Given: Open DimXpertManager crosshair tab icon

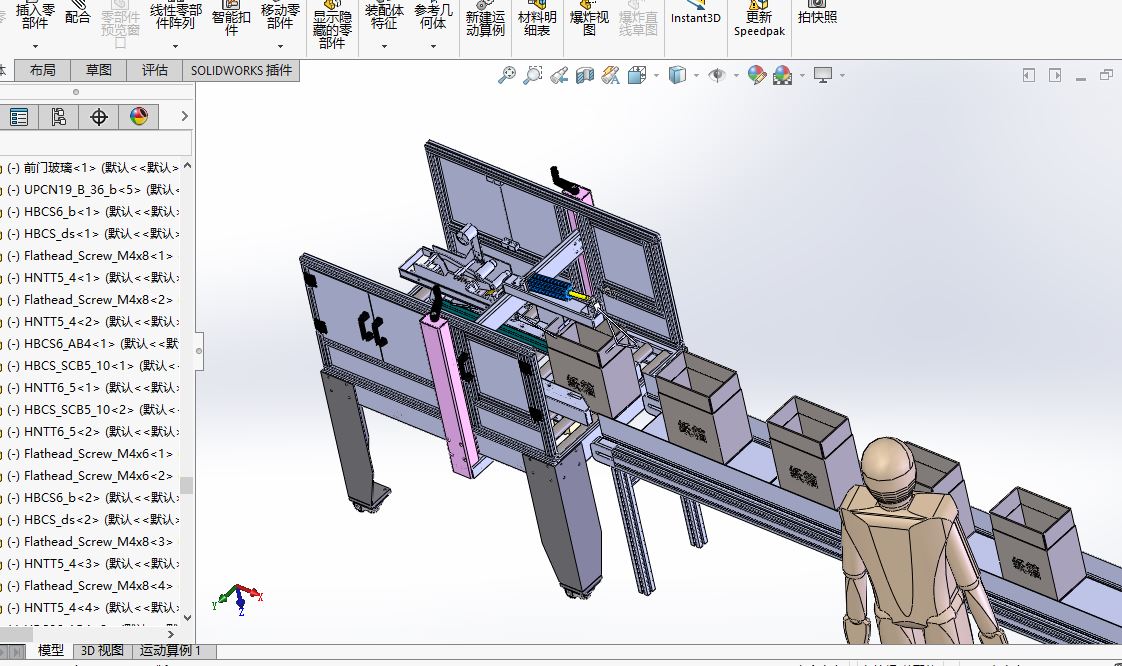Looking at the screenshot, I should click(x=99, y=117).
